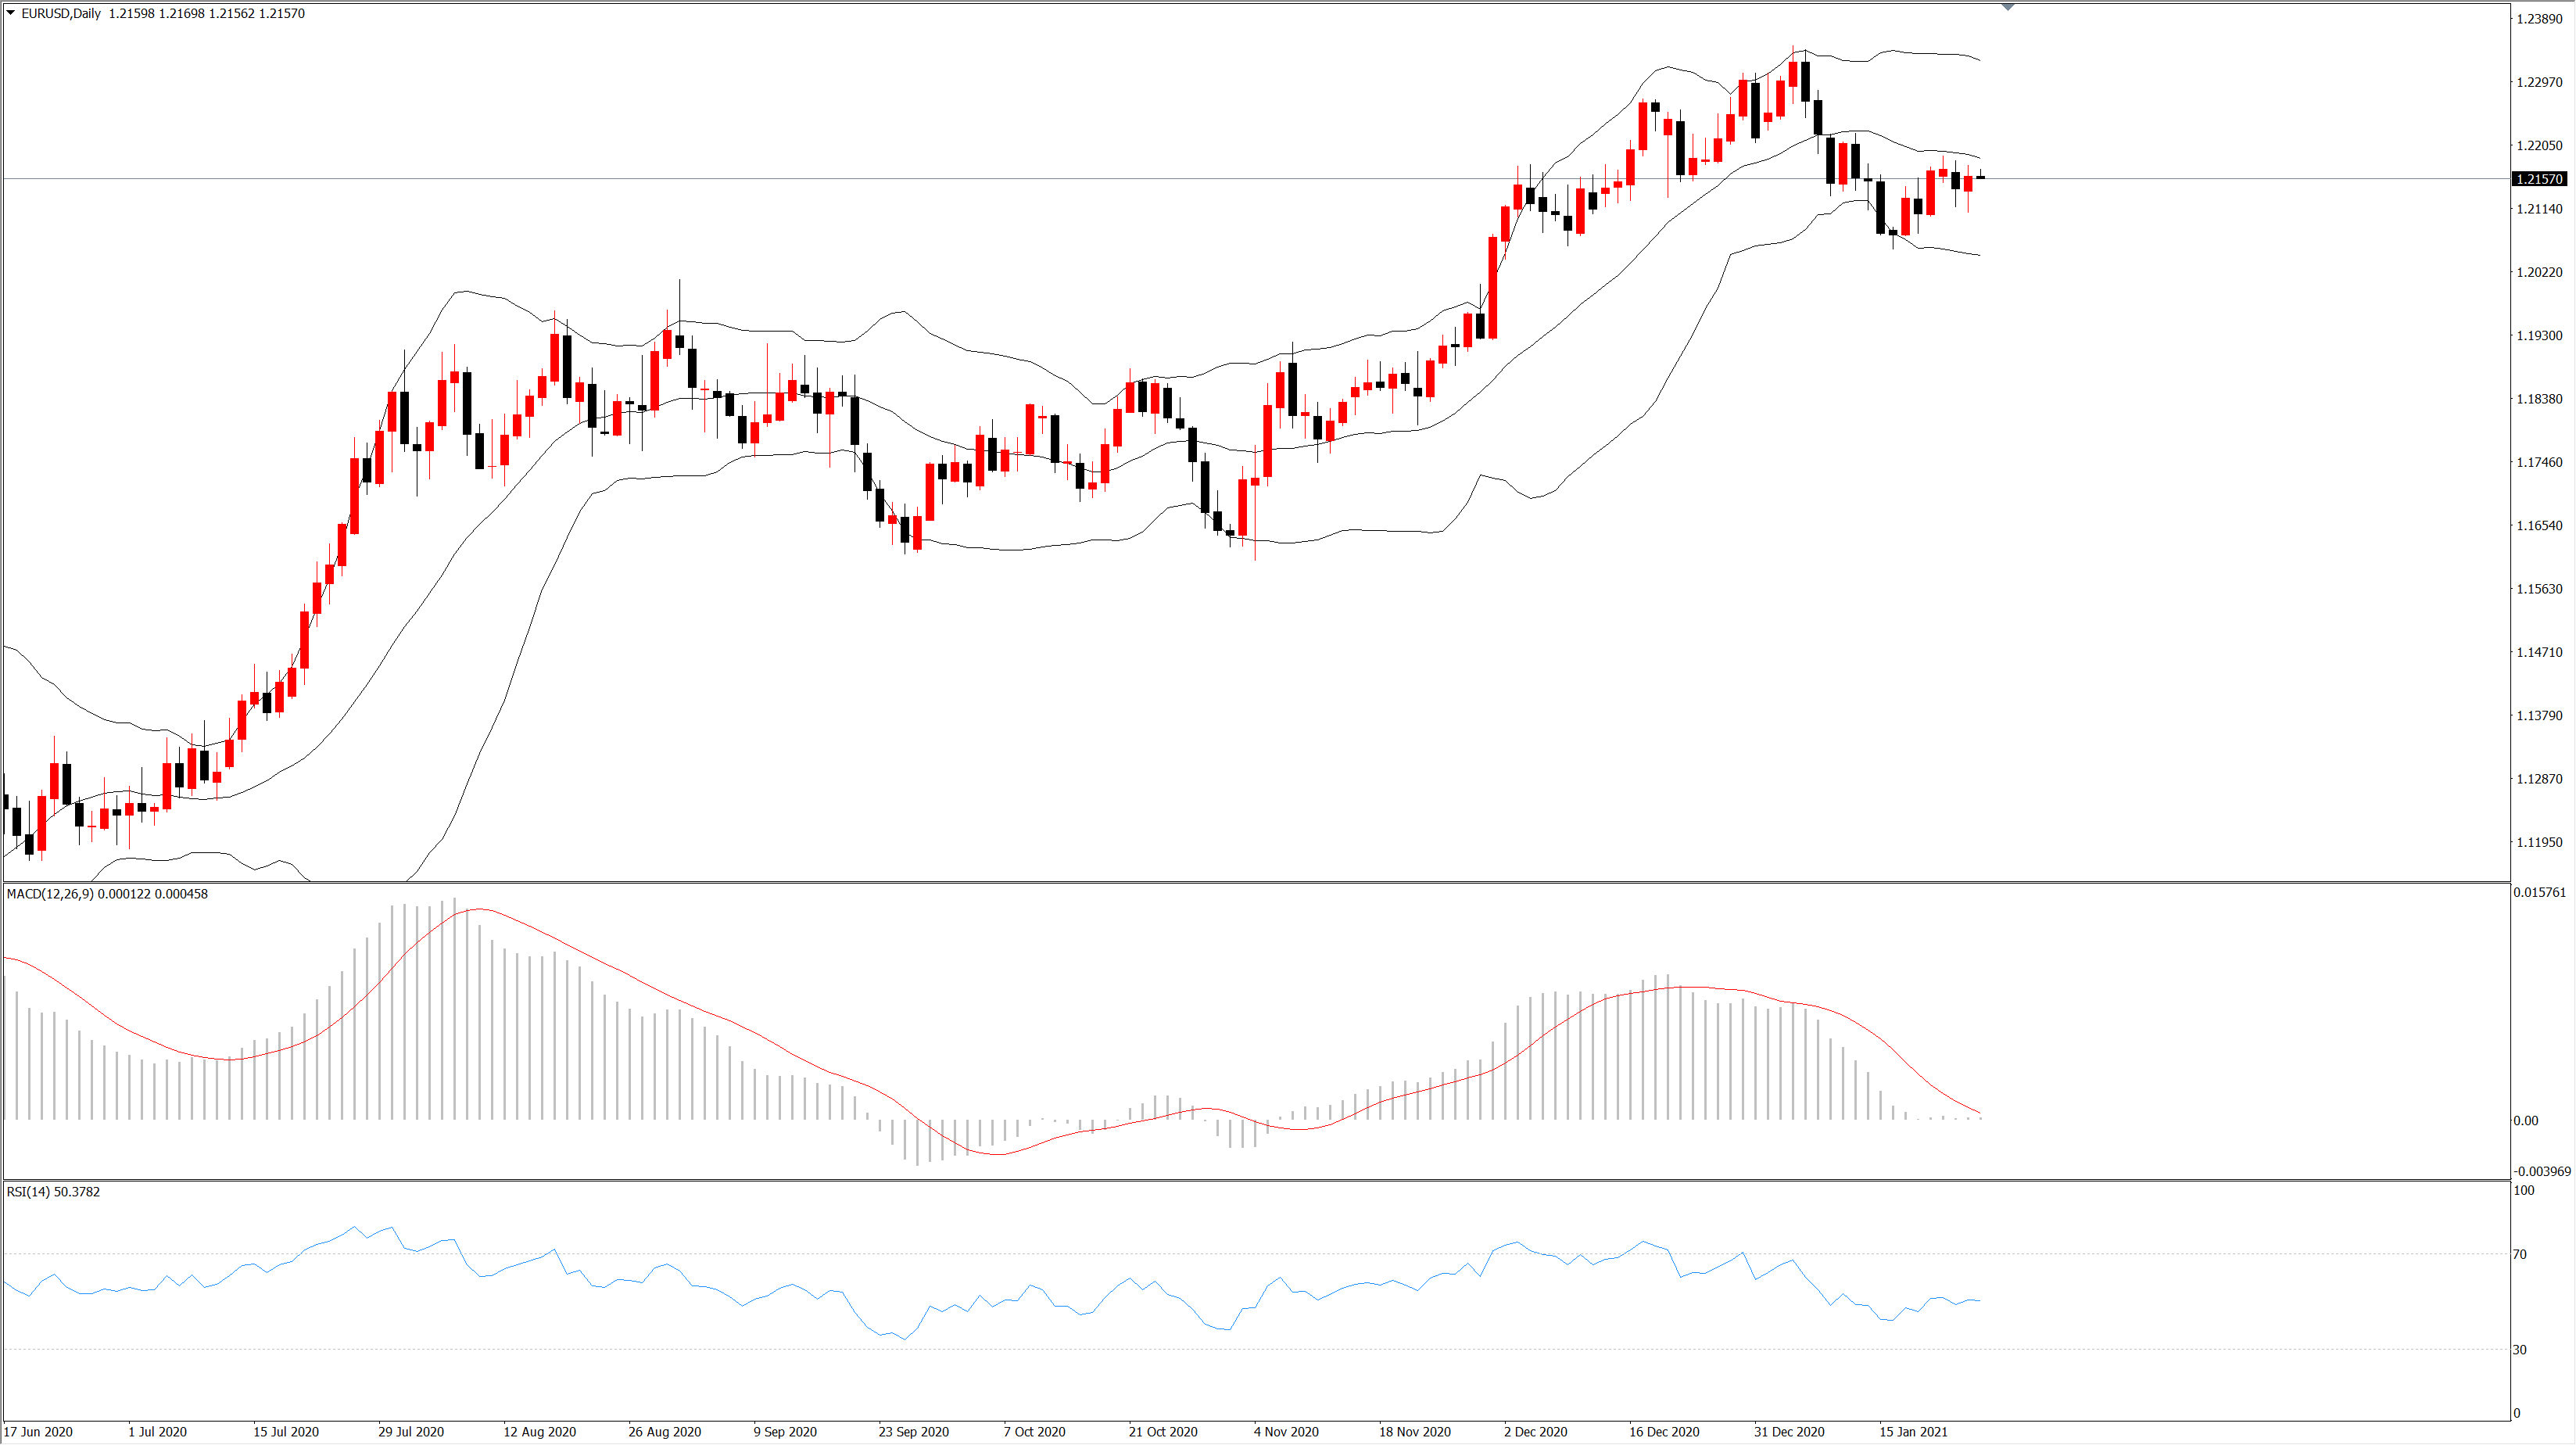Click the MACD upper scale value 0.015761
Image resolution: width=2576 pixels, height=1445 pixels.
click(x=2540, y=892)
